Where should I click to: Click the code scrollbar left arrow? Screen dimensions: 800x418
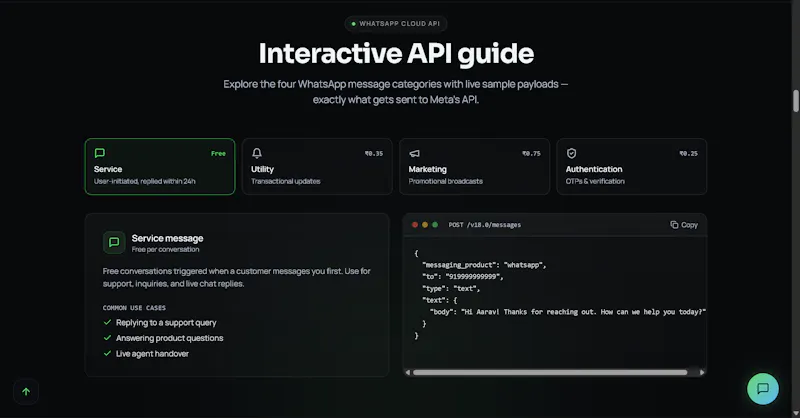[408, 373]
